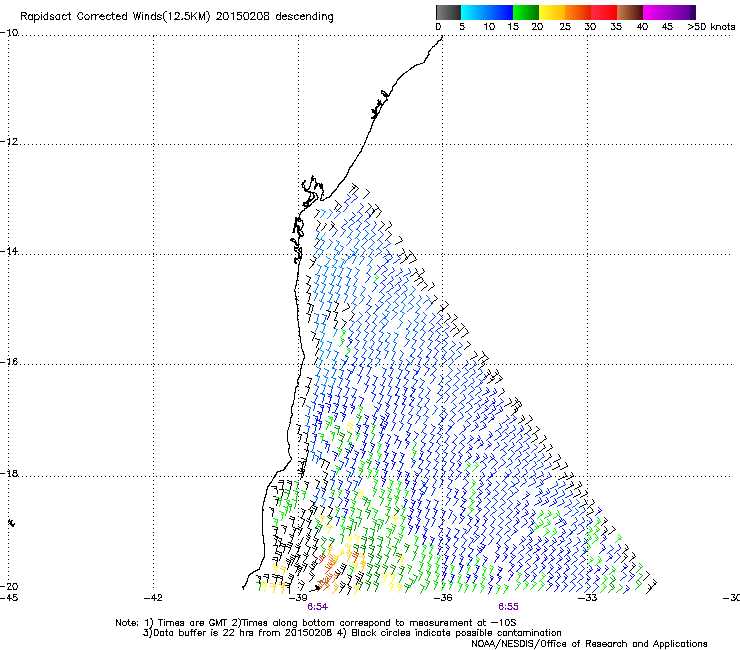Image resolution: width=740 pixels, height=650 pixels.
Task: Click the '-42' longitude axis label
Action: pyautogui.click(x=153, y=598)
